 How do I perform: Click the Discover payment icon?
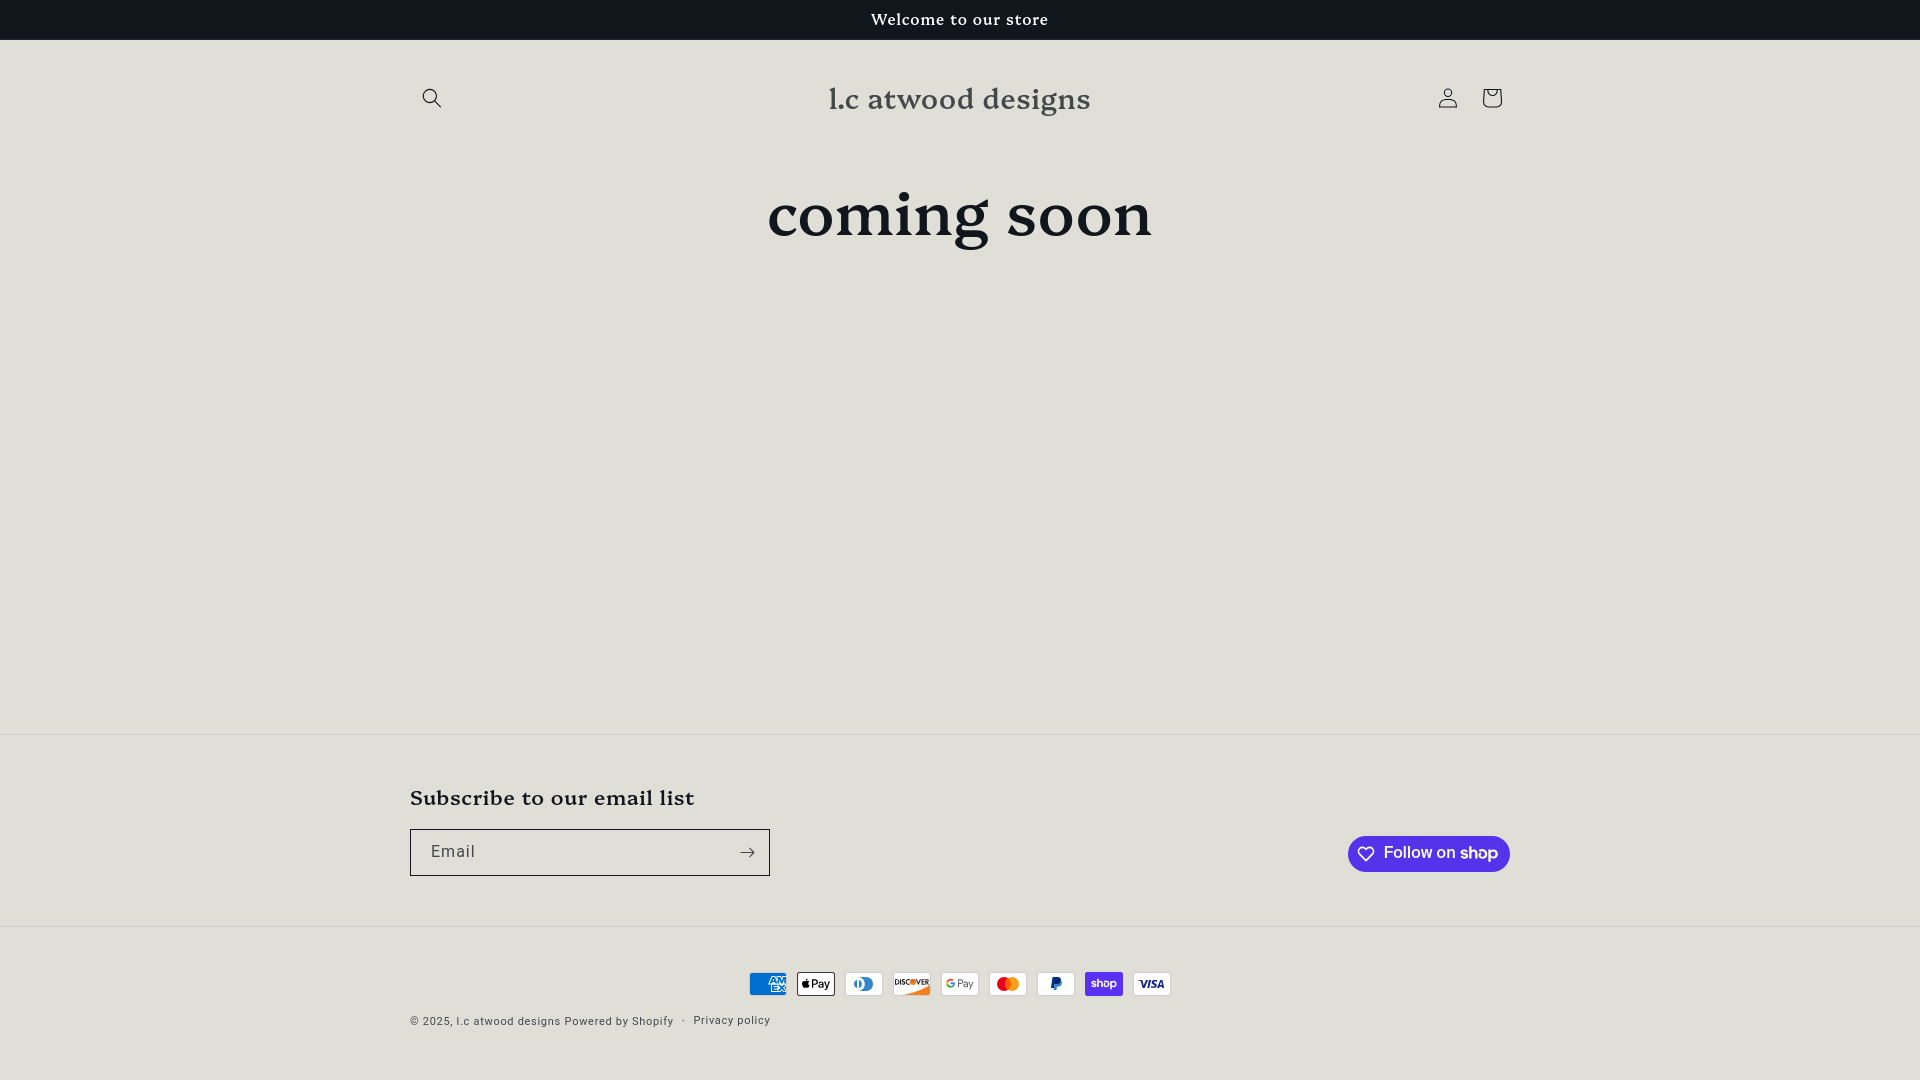912,984
